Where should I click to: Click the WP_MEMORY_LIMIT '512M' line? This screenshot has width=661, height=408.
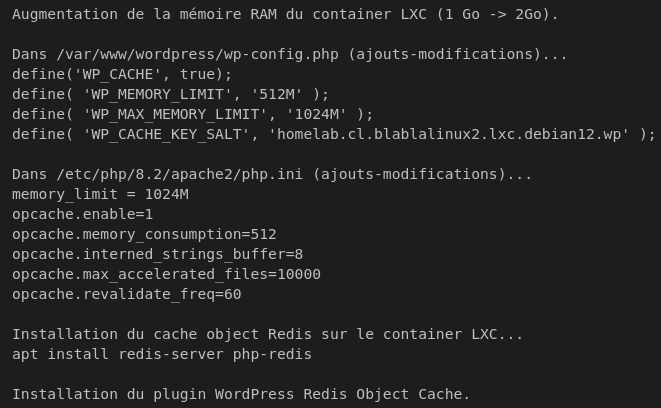tap(170, 95)
